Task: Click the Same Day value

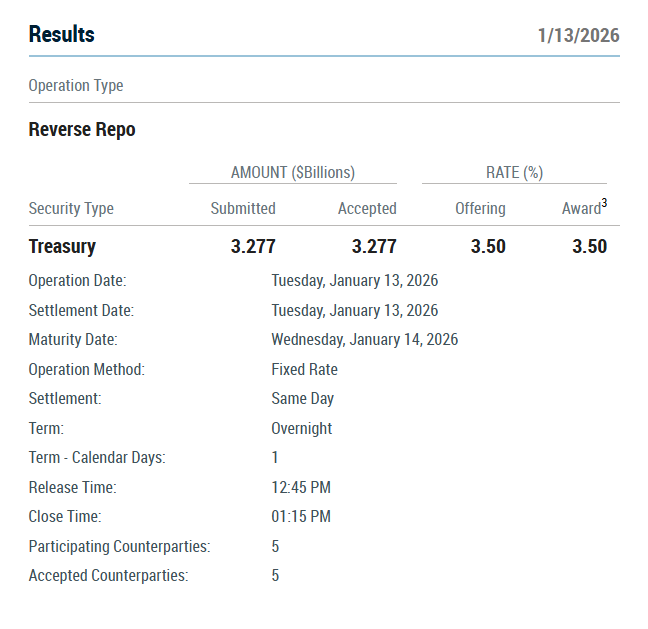Action: [x=303, y=399]
